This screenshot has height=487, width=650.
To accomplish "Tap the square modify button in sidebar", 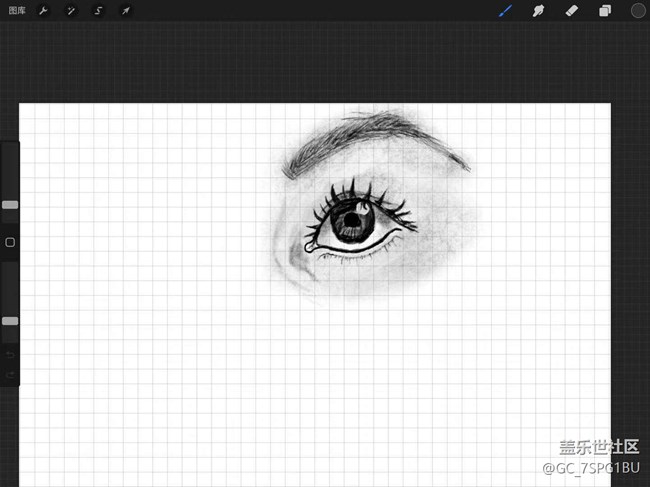I will click(10, 242).
